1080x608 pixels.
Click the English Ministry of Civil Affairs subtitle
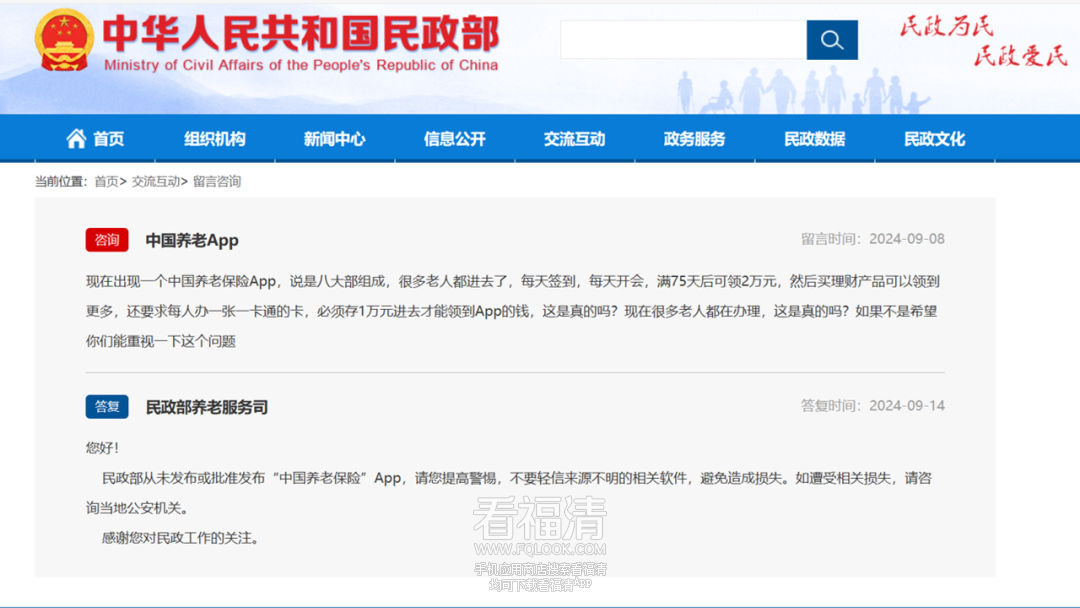coord(301,65)
